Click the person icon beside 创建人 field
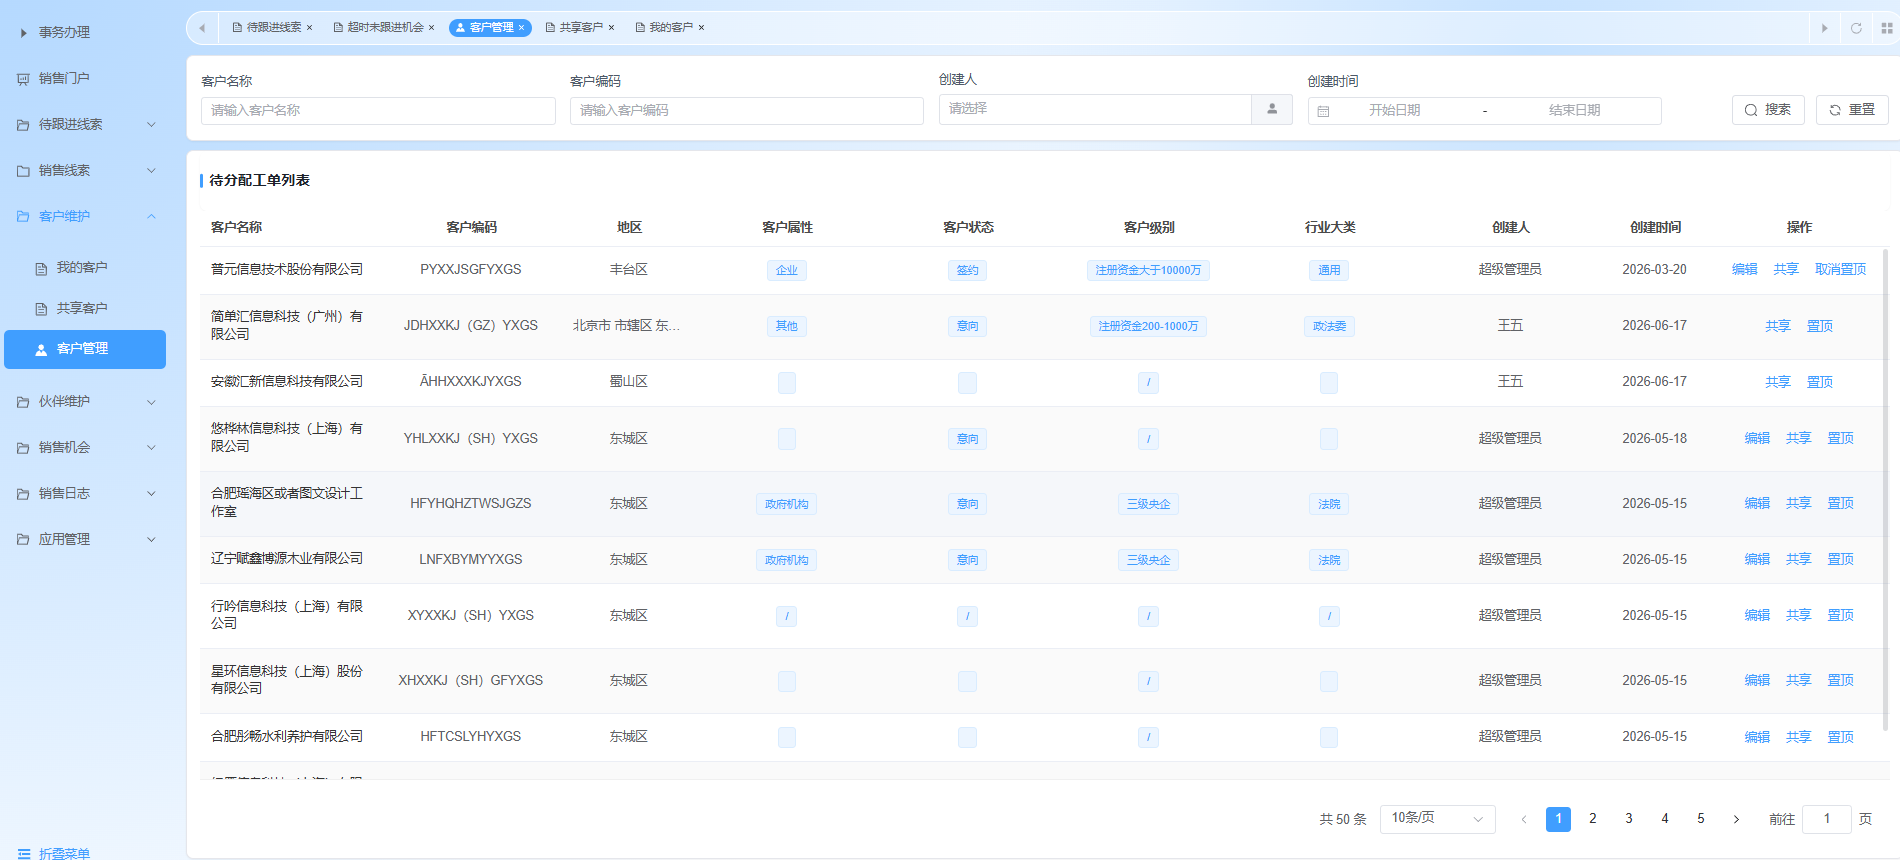Viewport: 1900px width, 860px height. [1272, 109]
